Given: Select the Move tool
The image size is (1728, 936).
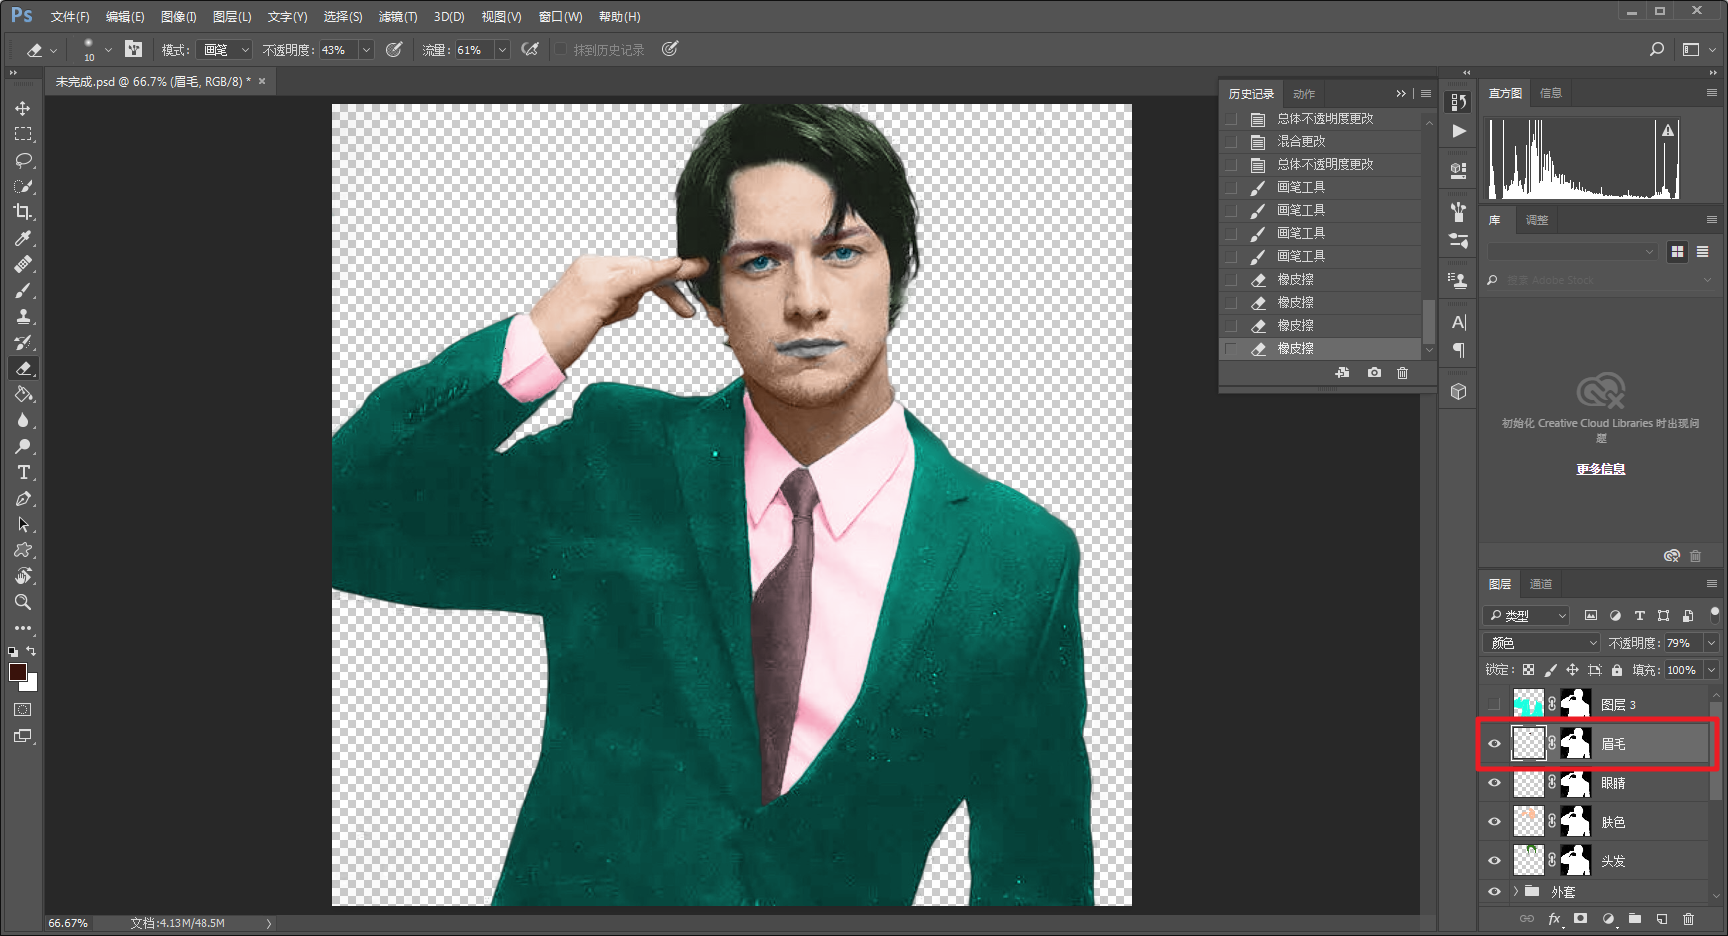Looking at the screenshot, I should click(23, 108).
